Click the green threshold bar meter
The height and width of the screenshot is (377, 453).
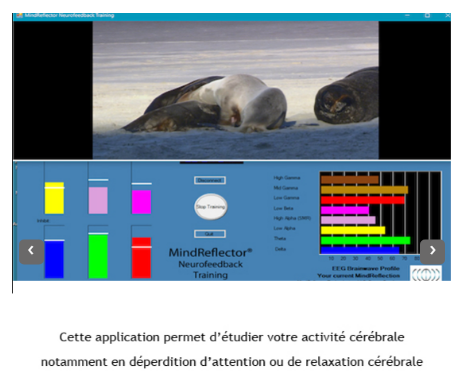pyautogui.click(x=98, y=256)
